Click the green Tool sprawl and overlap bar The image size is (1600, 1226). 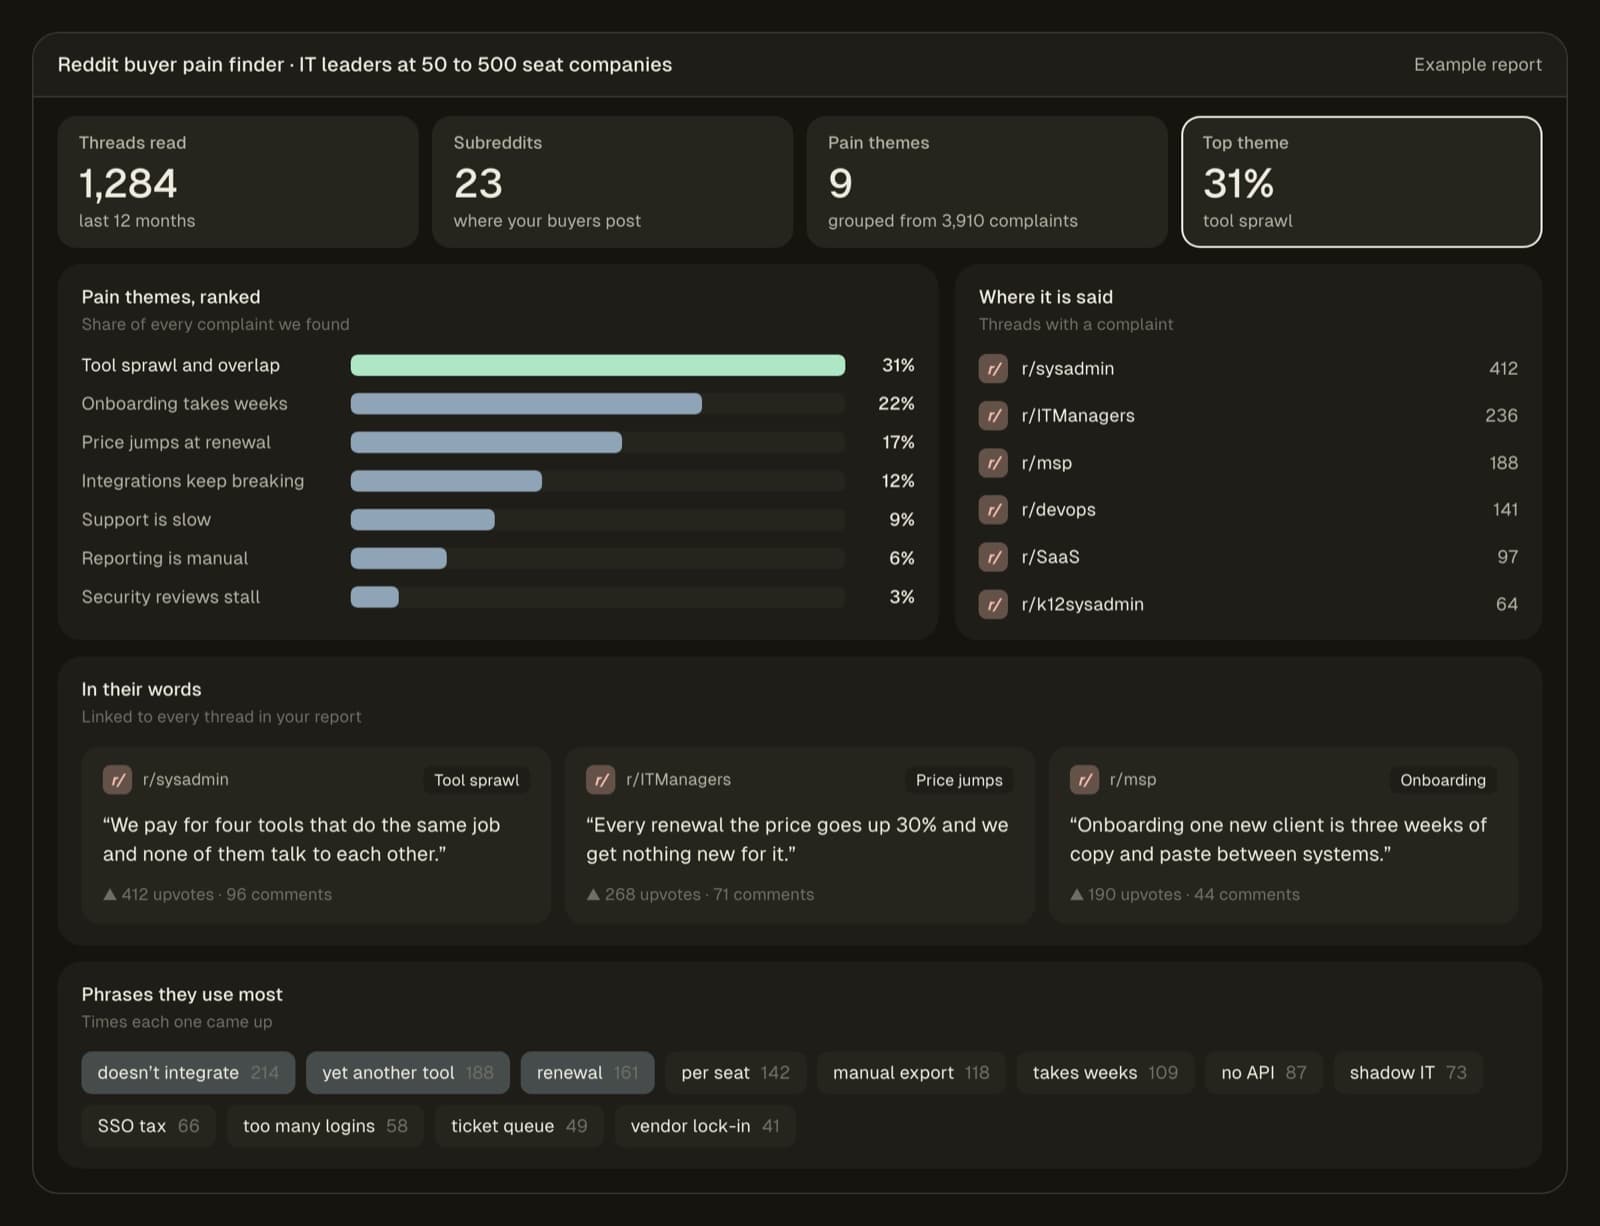point(598,365)
